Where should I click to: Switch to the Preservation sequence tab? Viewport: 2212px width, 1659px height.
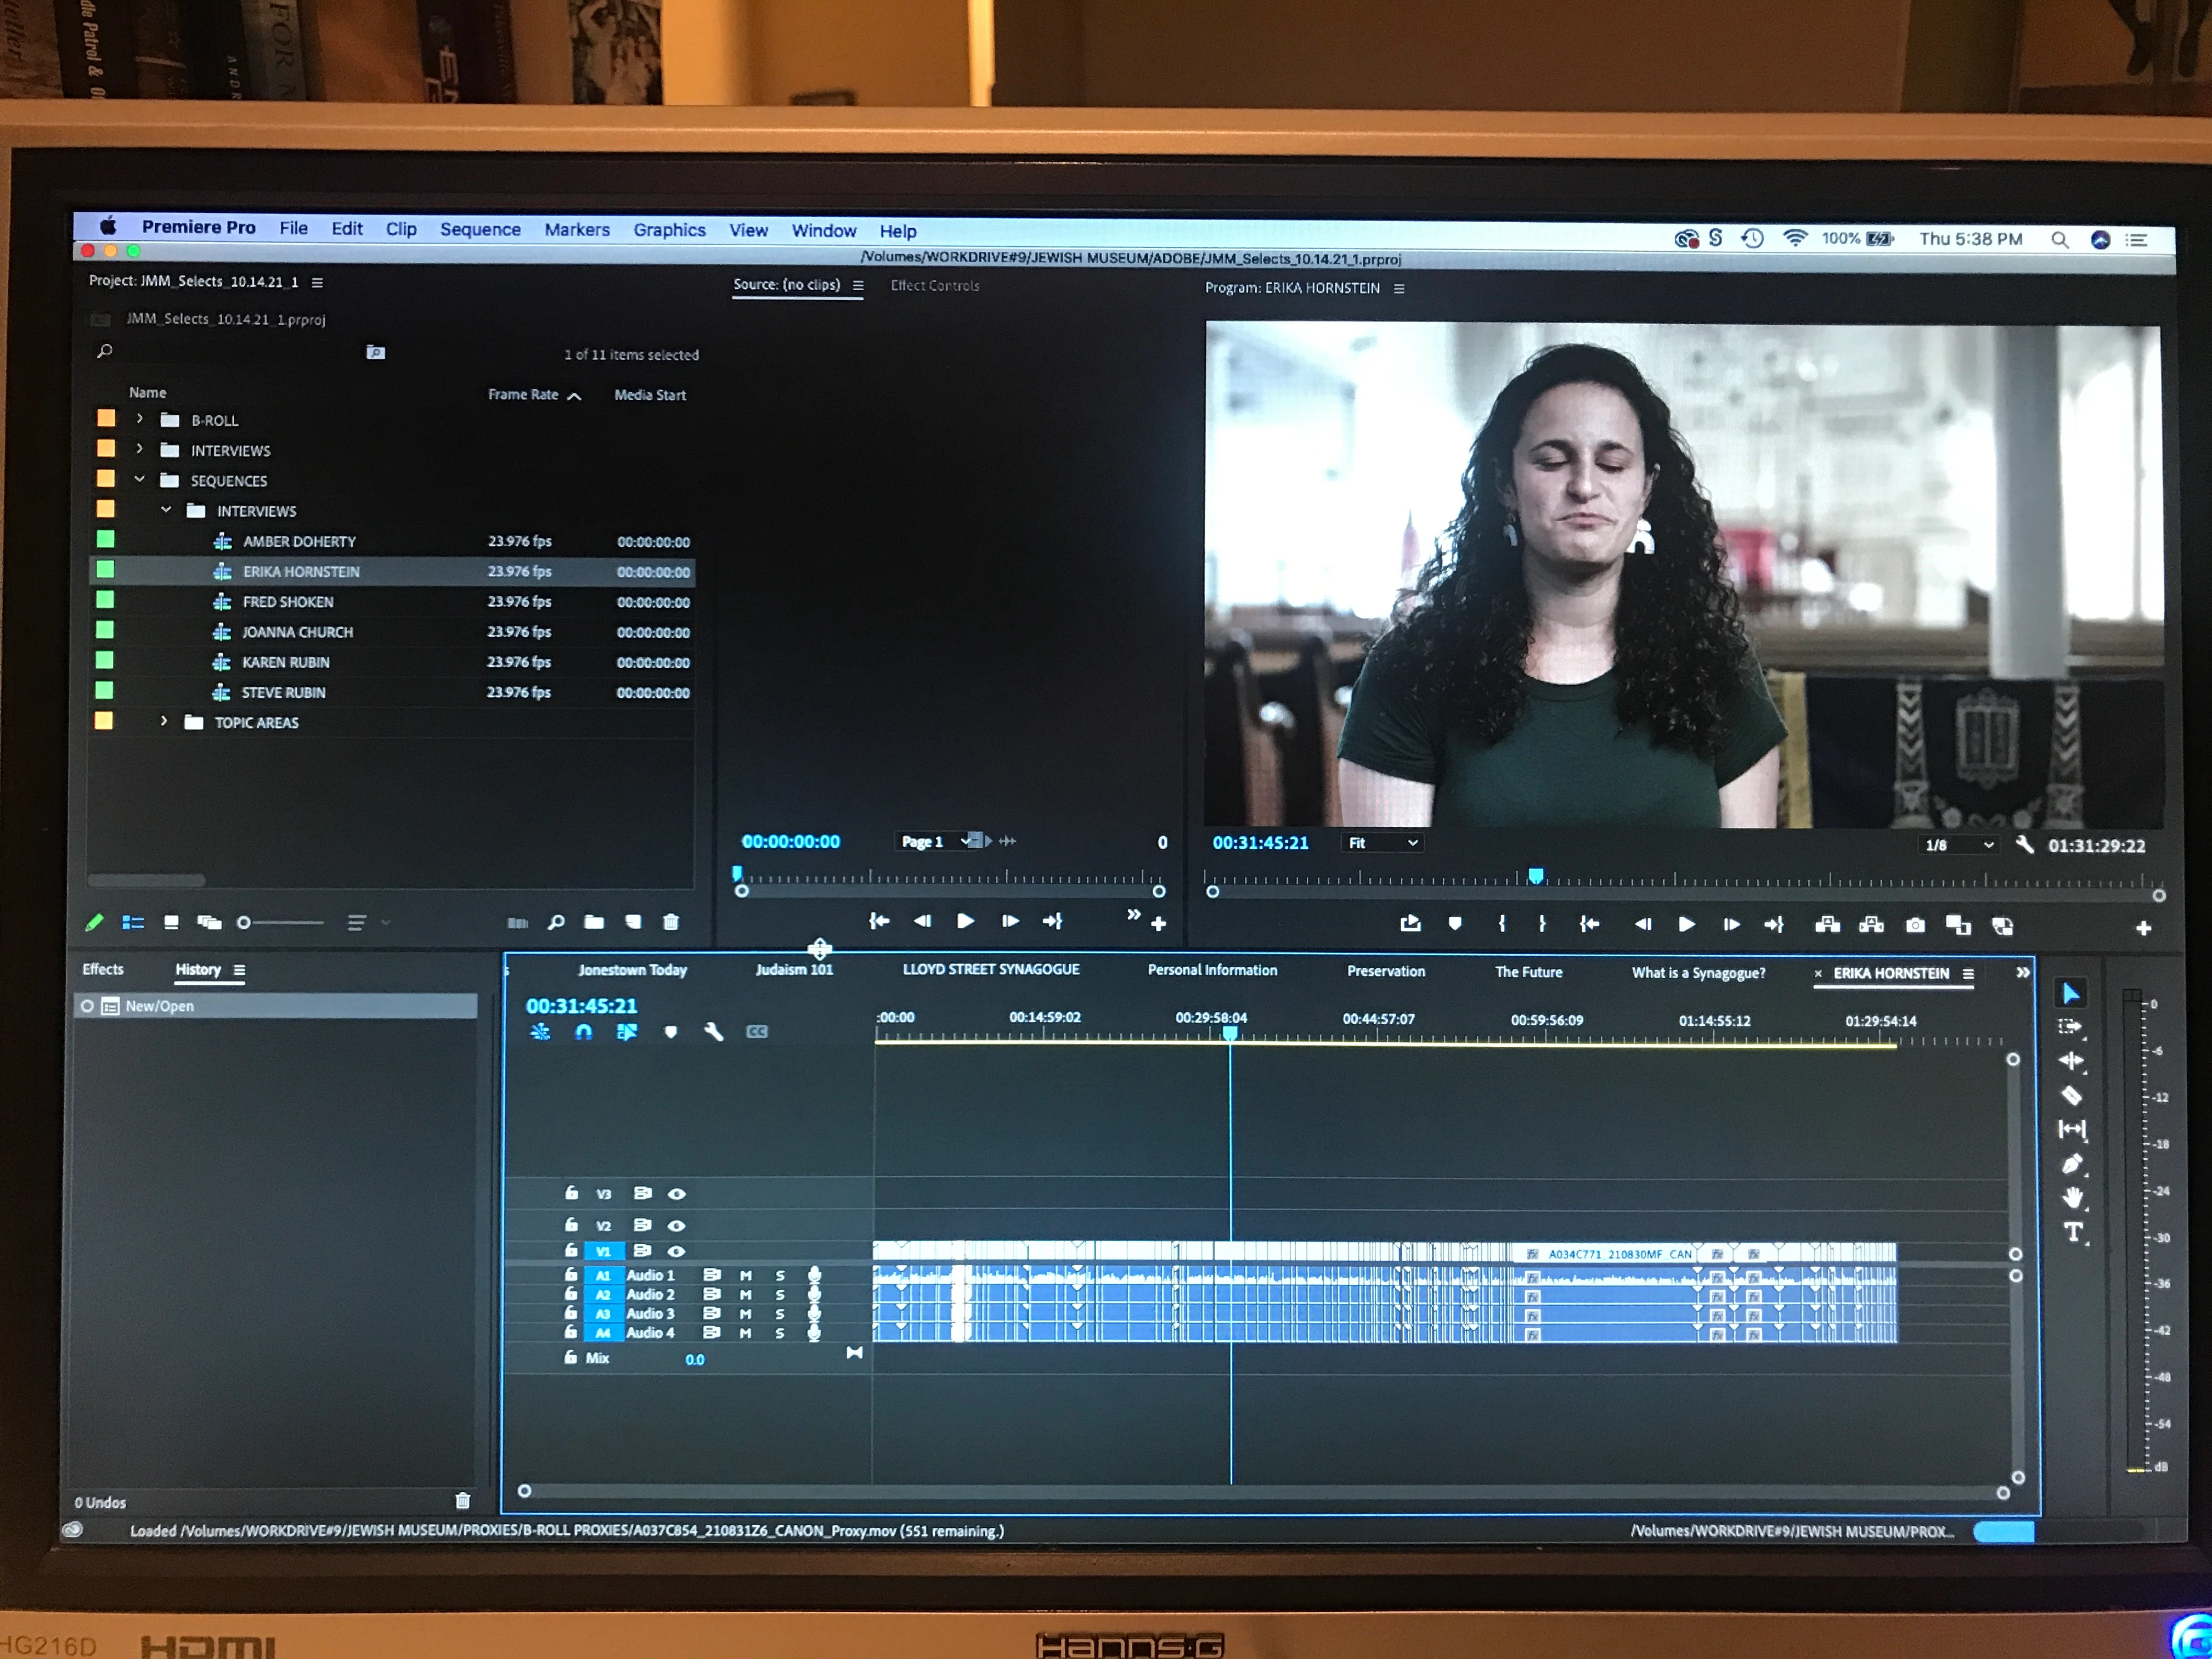point(1385,971)
